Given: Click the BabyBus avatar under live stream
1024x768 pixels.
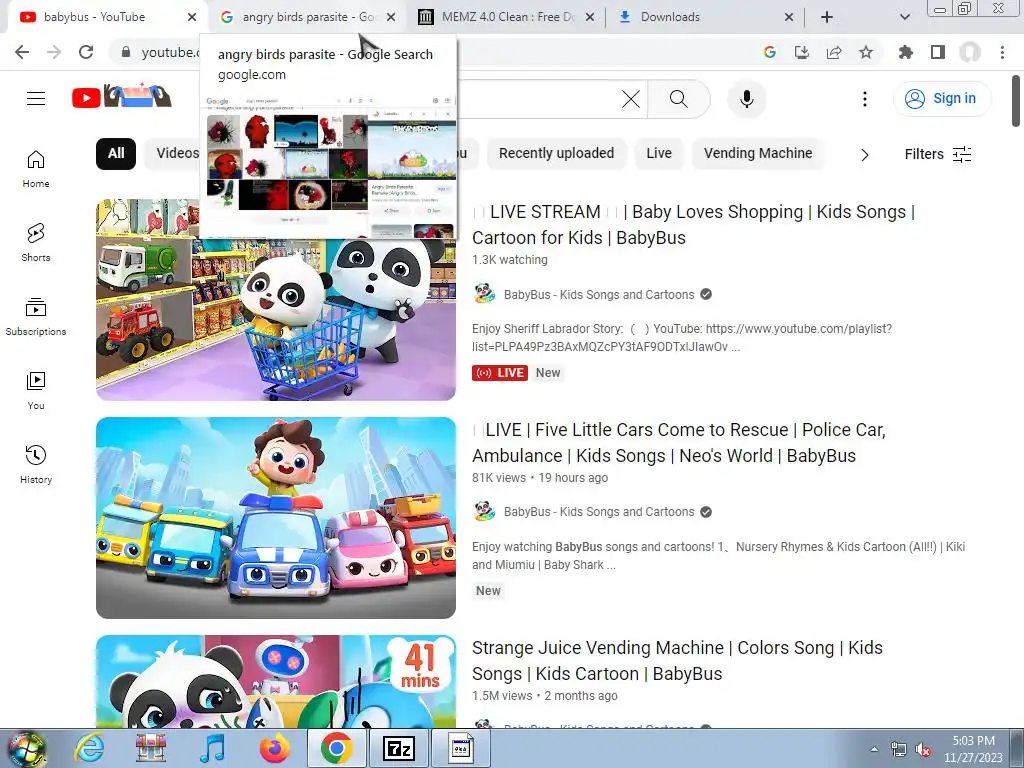Looking at the screenshot, I should [x=484, y=294].
